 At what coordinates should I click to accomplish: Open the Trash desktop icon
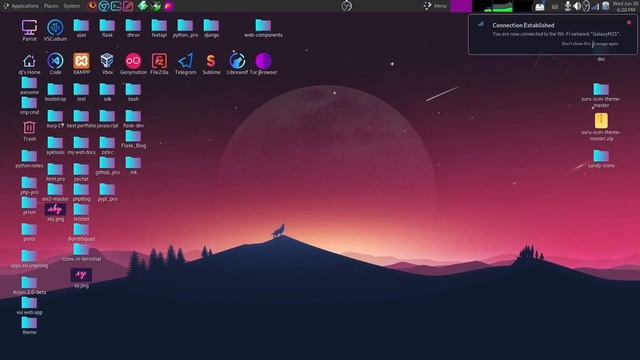[29, 131]
